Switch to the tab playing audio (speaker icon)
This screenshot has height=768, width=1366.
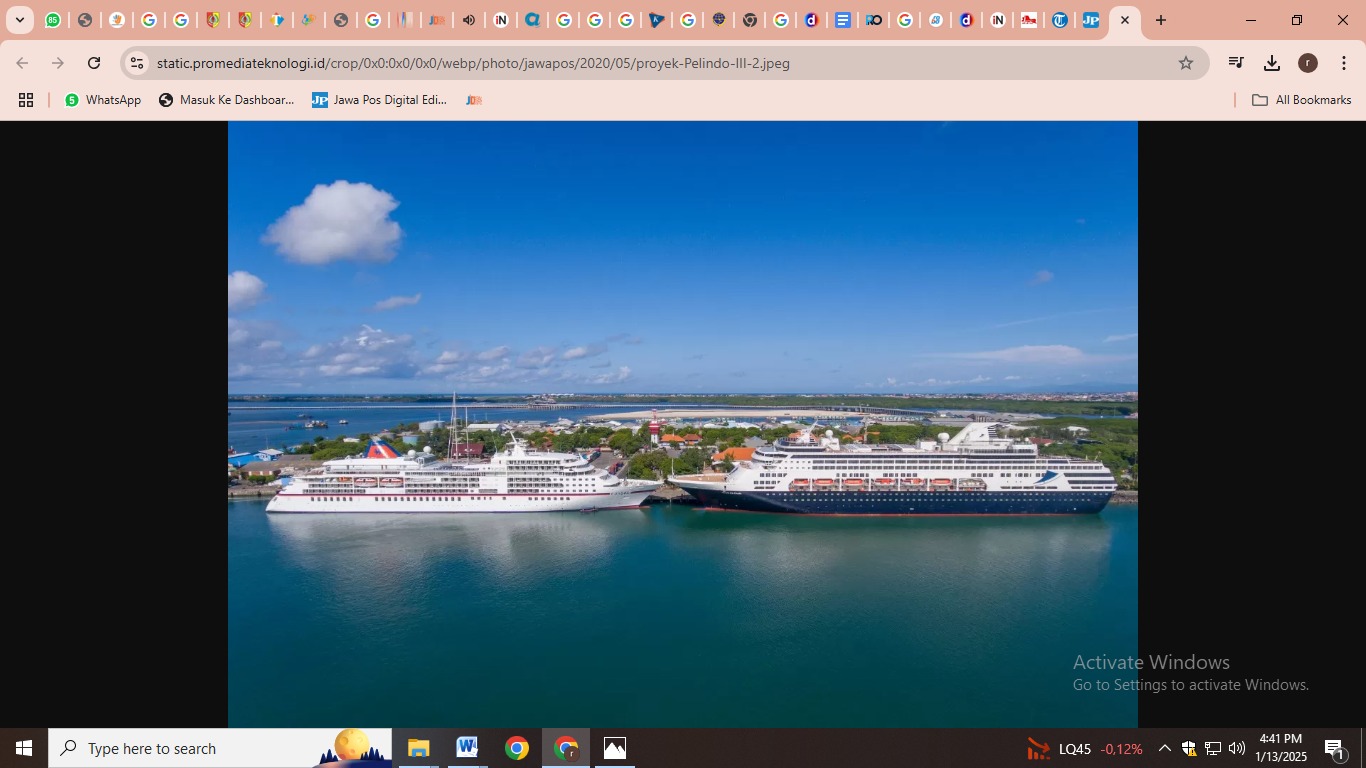coord(468,20)
